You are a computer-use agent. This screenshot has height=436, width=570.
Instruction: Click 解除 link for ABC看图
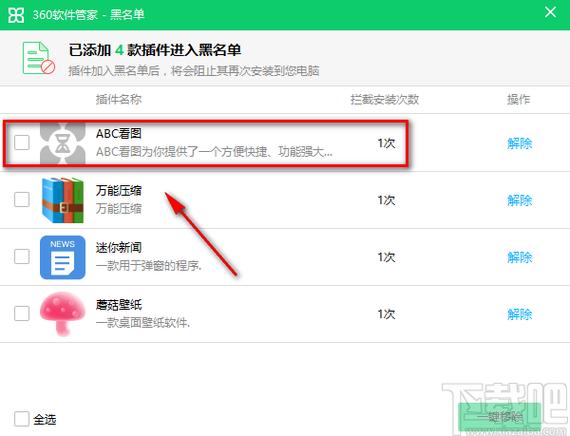click(x=519, y=143)
